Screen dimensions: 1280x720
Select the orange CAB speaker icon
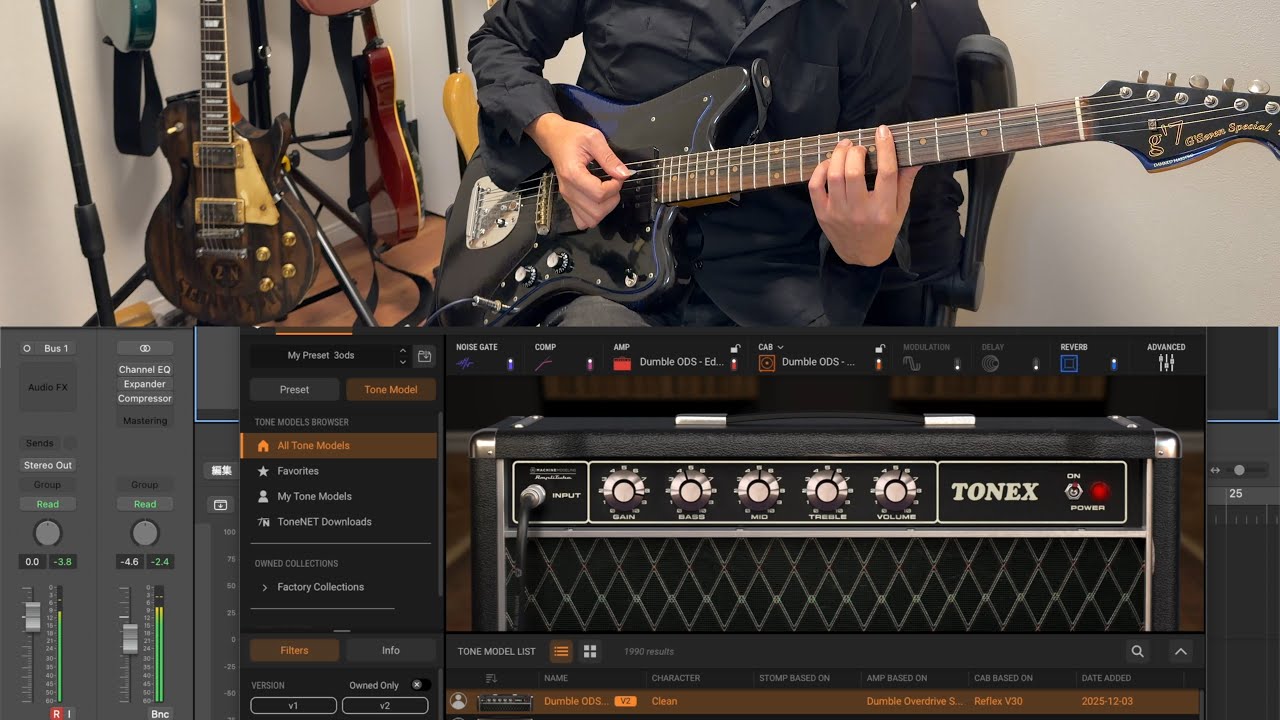pos(767,363)
